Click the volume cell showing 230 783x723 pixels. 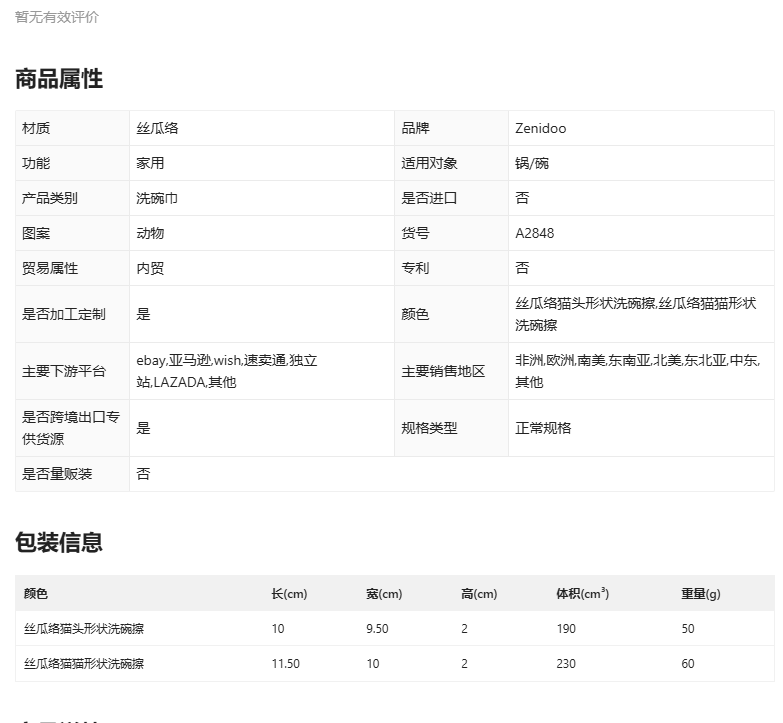[567, 664]
